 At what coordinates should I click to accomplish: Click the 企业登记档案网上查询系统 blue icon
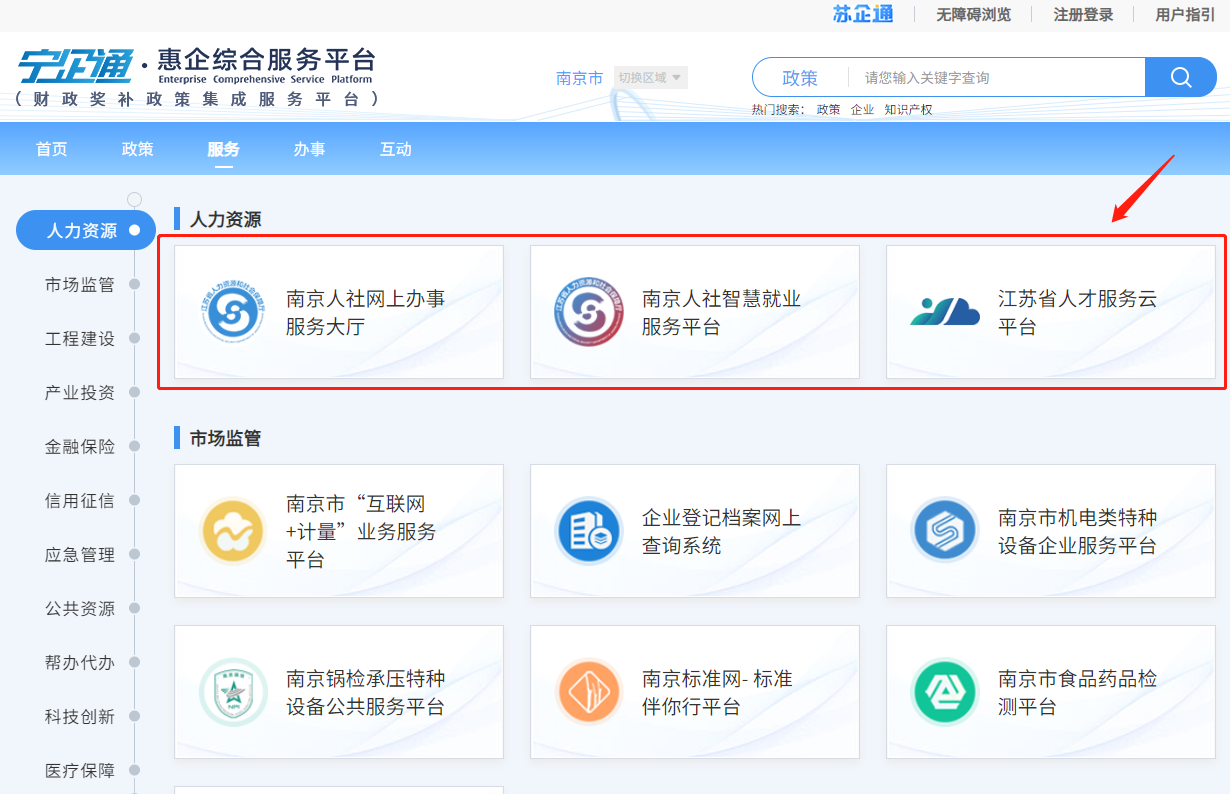(x=589, y=531)
